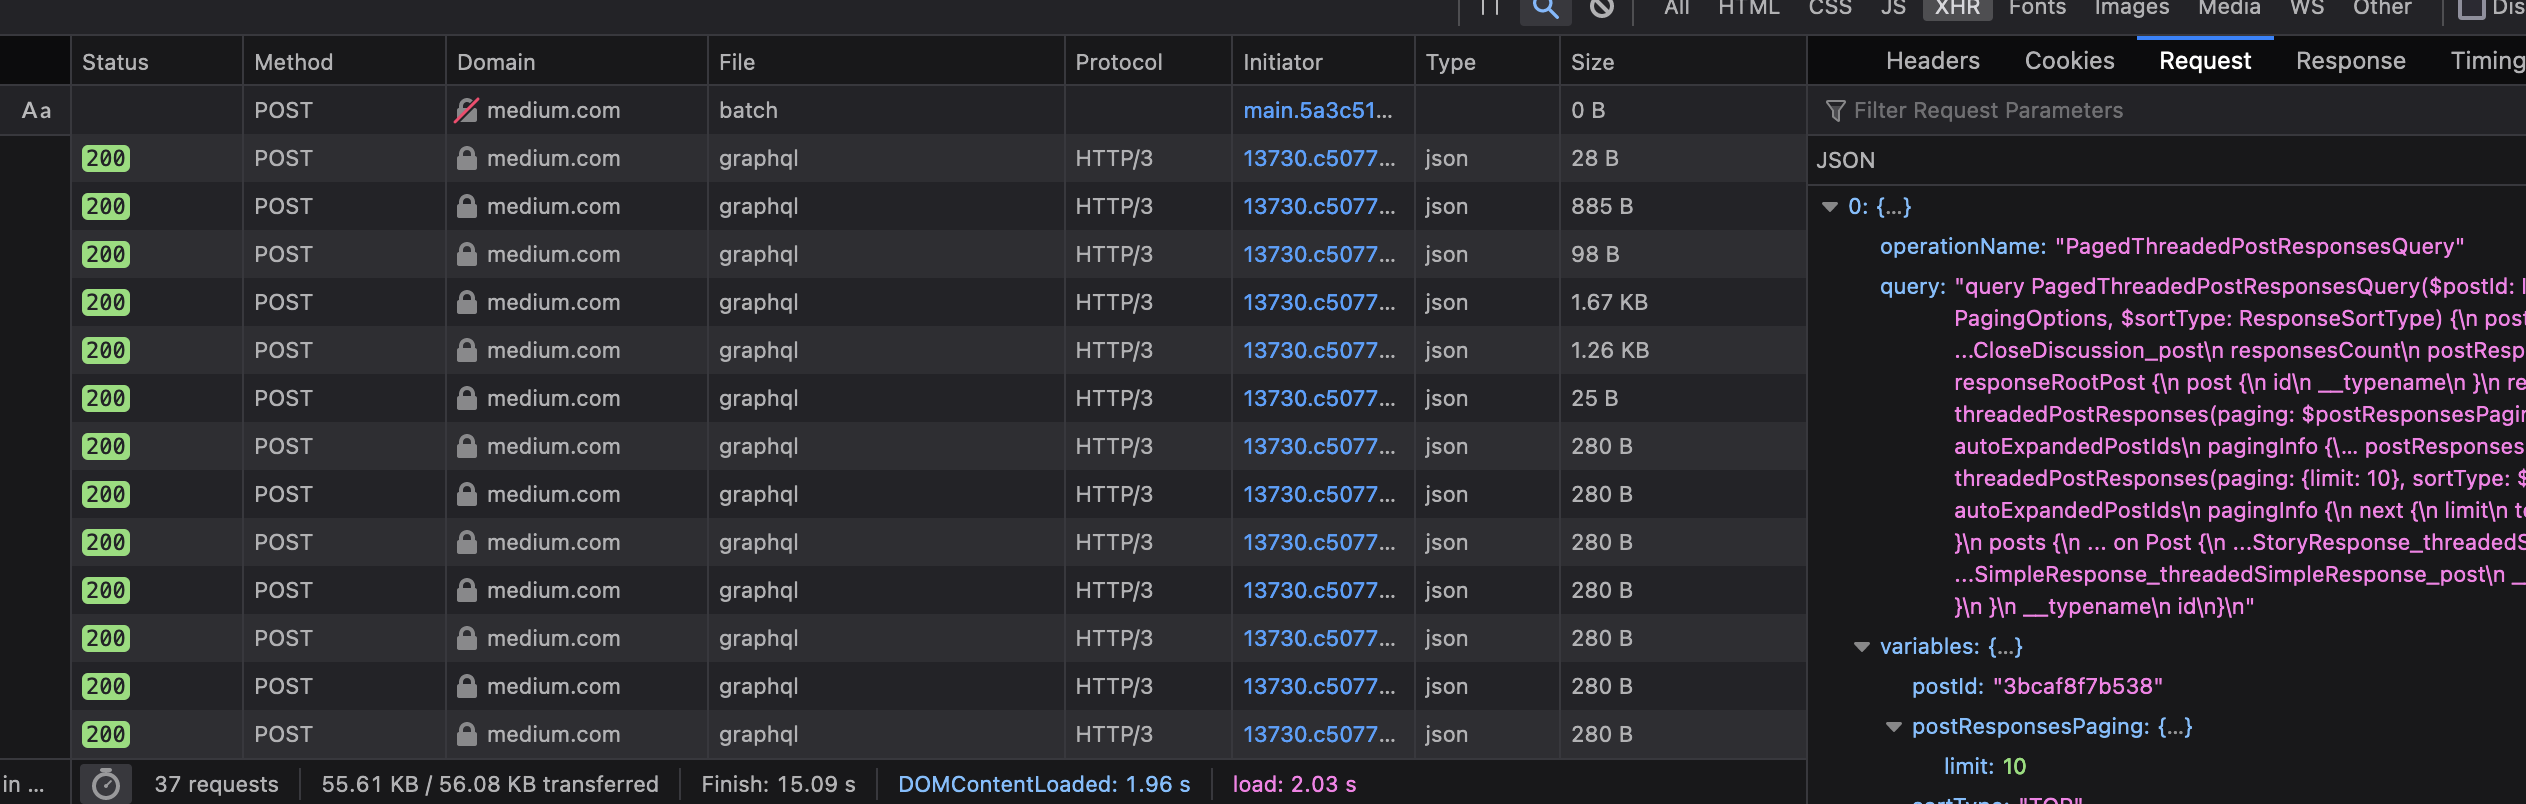This screenshot has height=804, width=2526.
Task: Open the 13730.c5077... link in the 28 B row
Action: point(1319,158)
